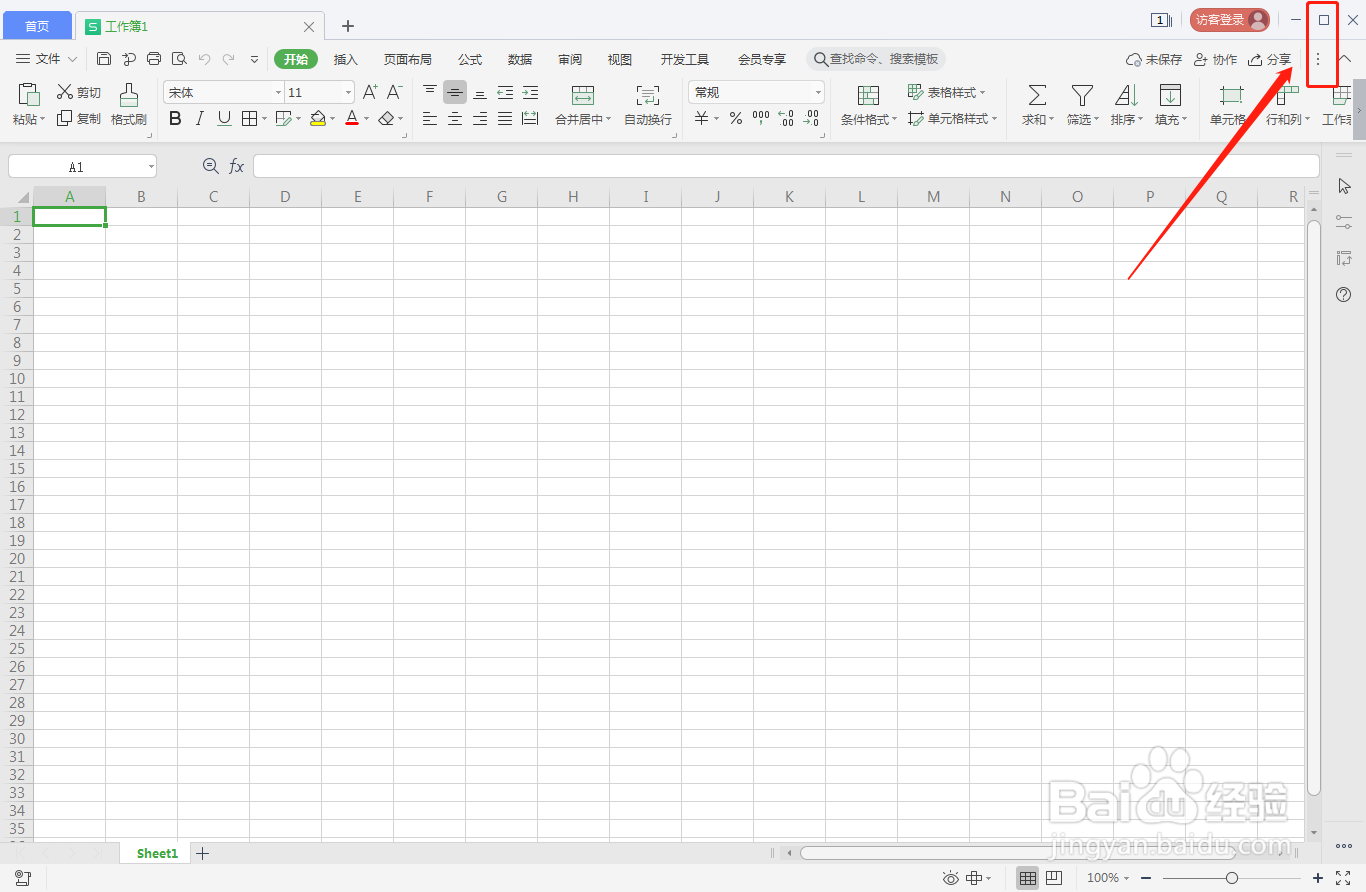The width and height of the screenshot is (1366, 892).
Task: Go to the 首页 (Home) tab
Action: pos(37,26)
